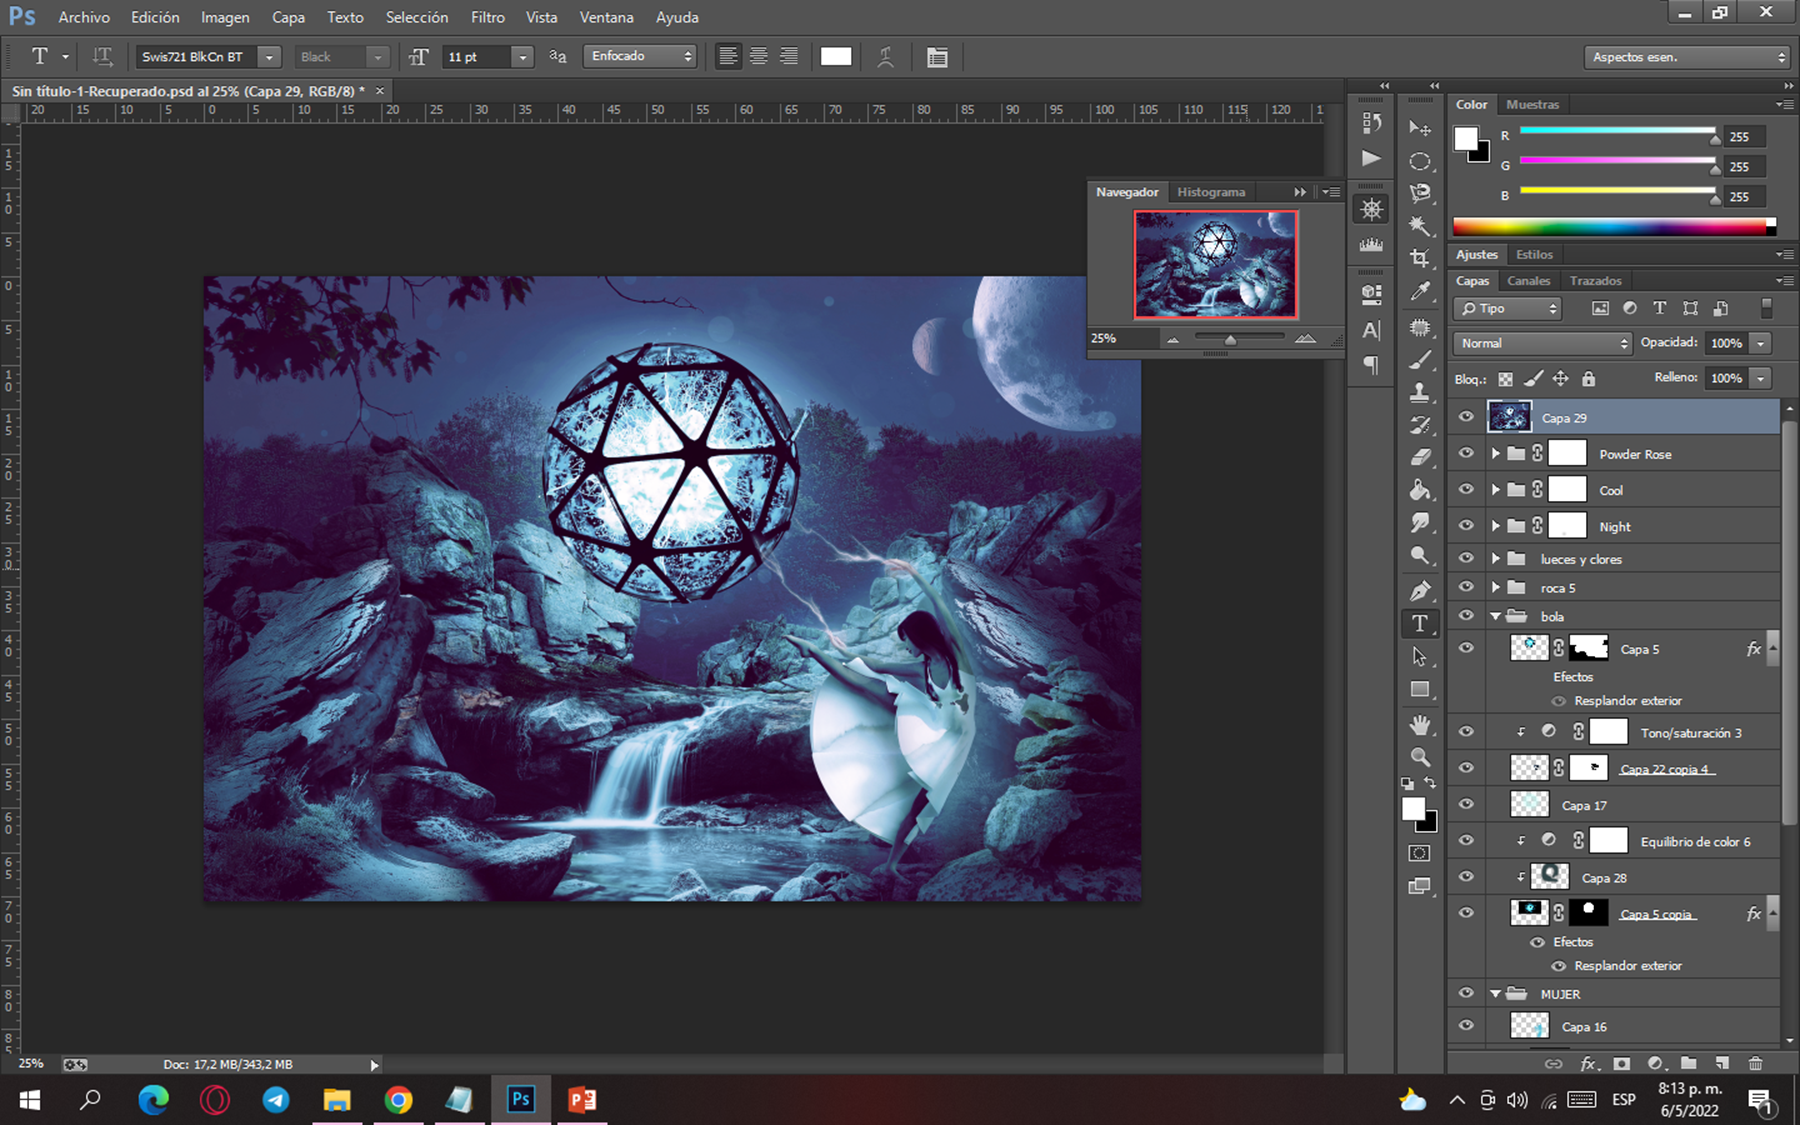Click the lock all layer button
The image size is (1800, 1125).
coord(1588,379)
